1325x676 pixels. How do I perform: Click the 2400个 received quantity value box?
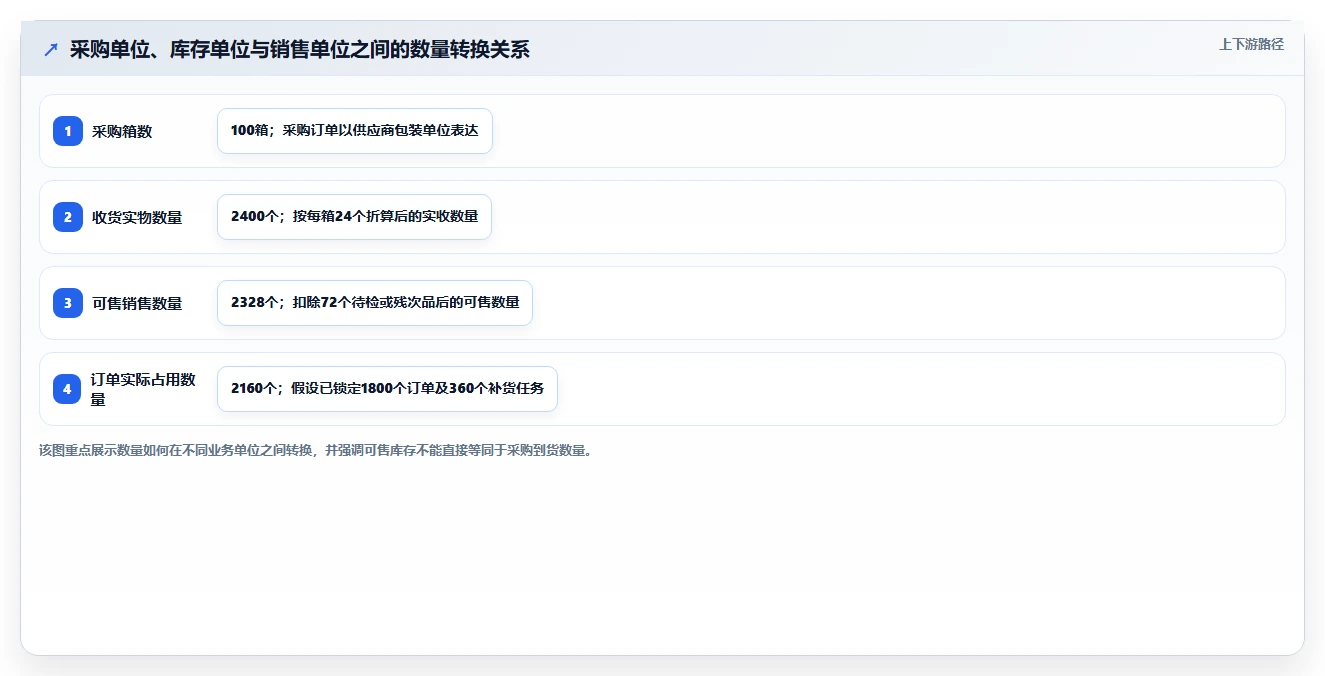pyautogui.click(x=354, y=217)
